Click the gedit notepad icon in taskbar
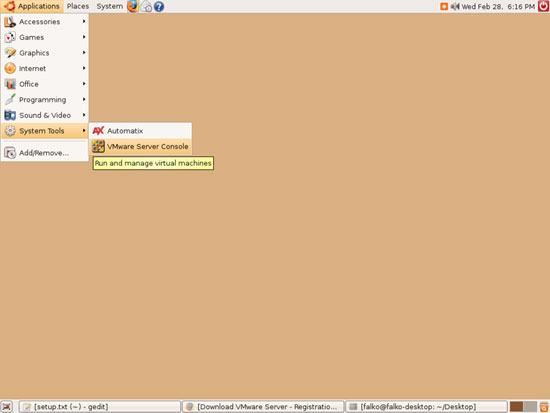550x413 pixels. pos(27,407)
